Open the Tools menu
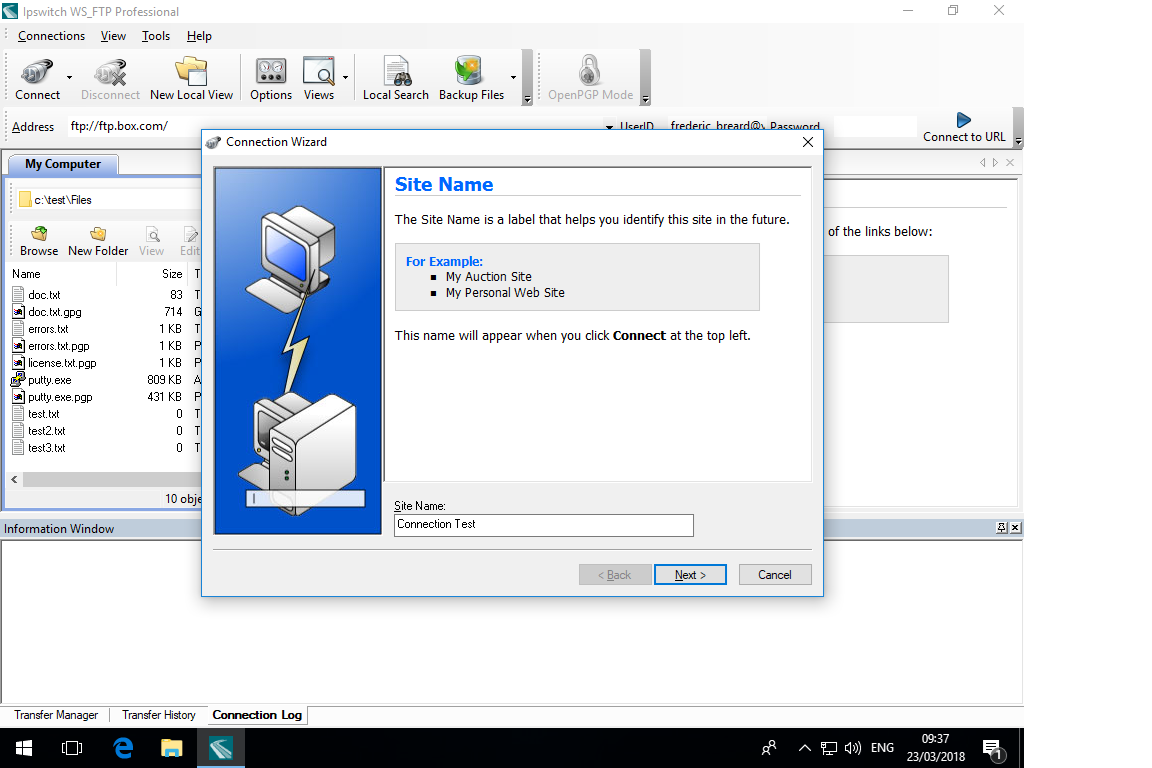 156,36
